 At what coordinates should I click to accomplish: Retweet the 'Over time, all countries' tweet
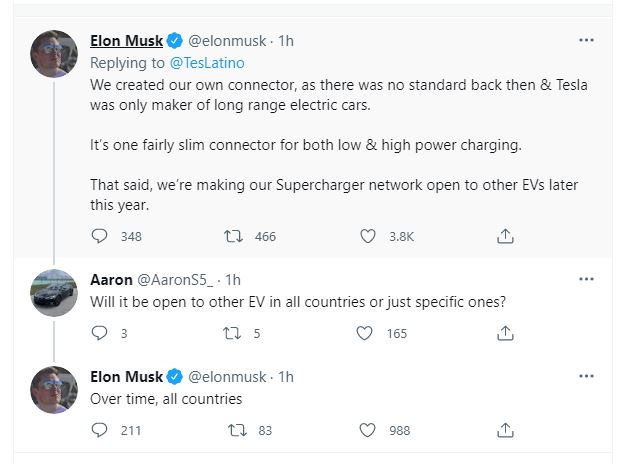click(239, 431)
